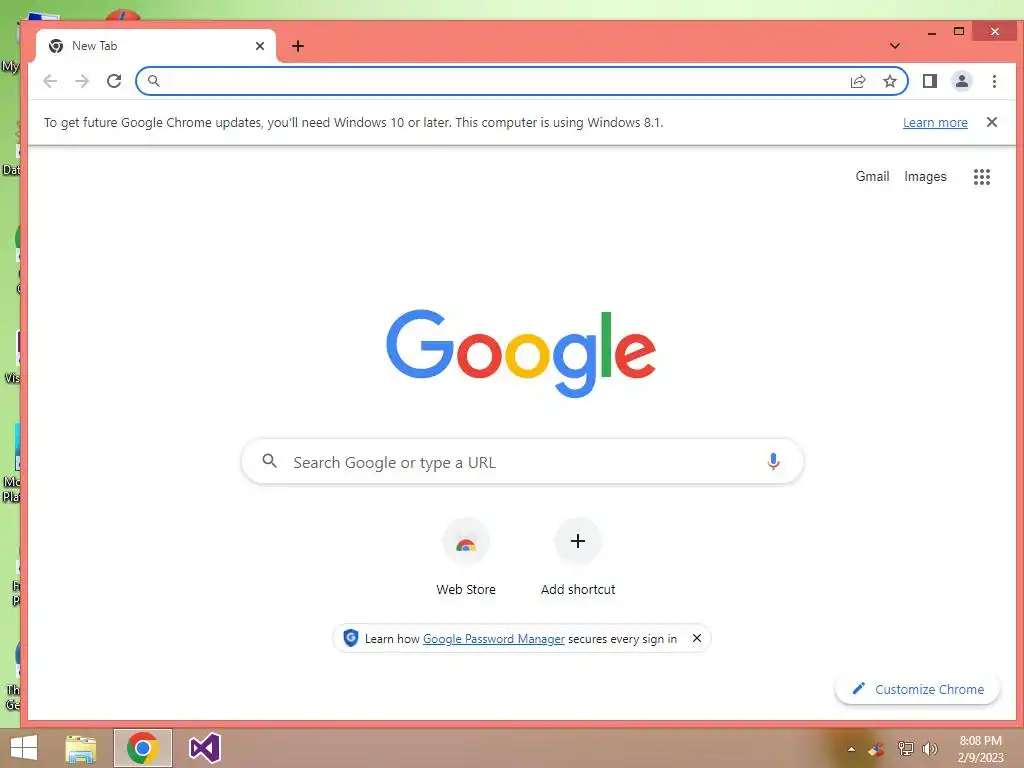This screenshot has width=1024, height=768.
Task: Open the side panel icon
Action: [929, 81]
